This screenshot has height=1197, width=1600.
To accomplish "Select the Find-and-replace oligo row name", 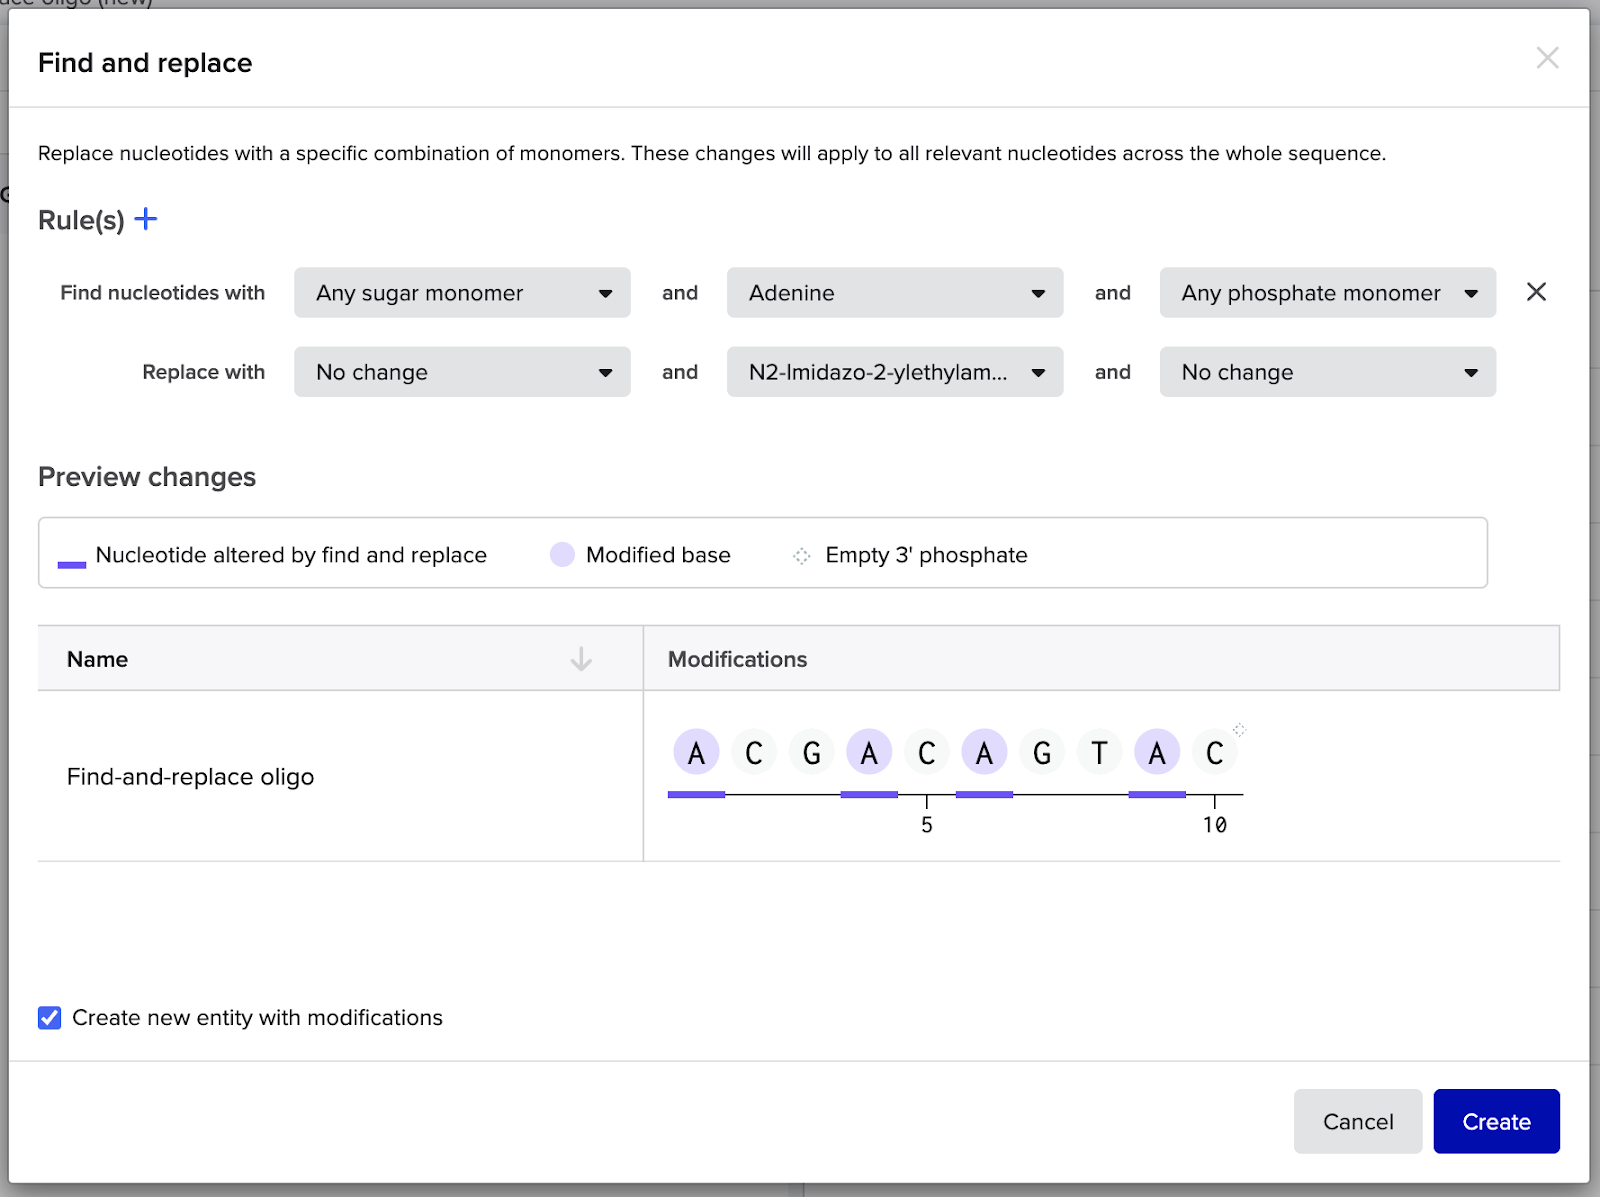I will point(190,777).
